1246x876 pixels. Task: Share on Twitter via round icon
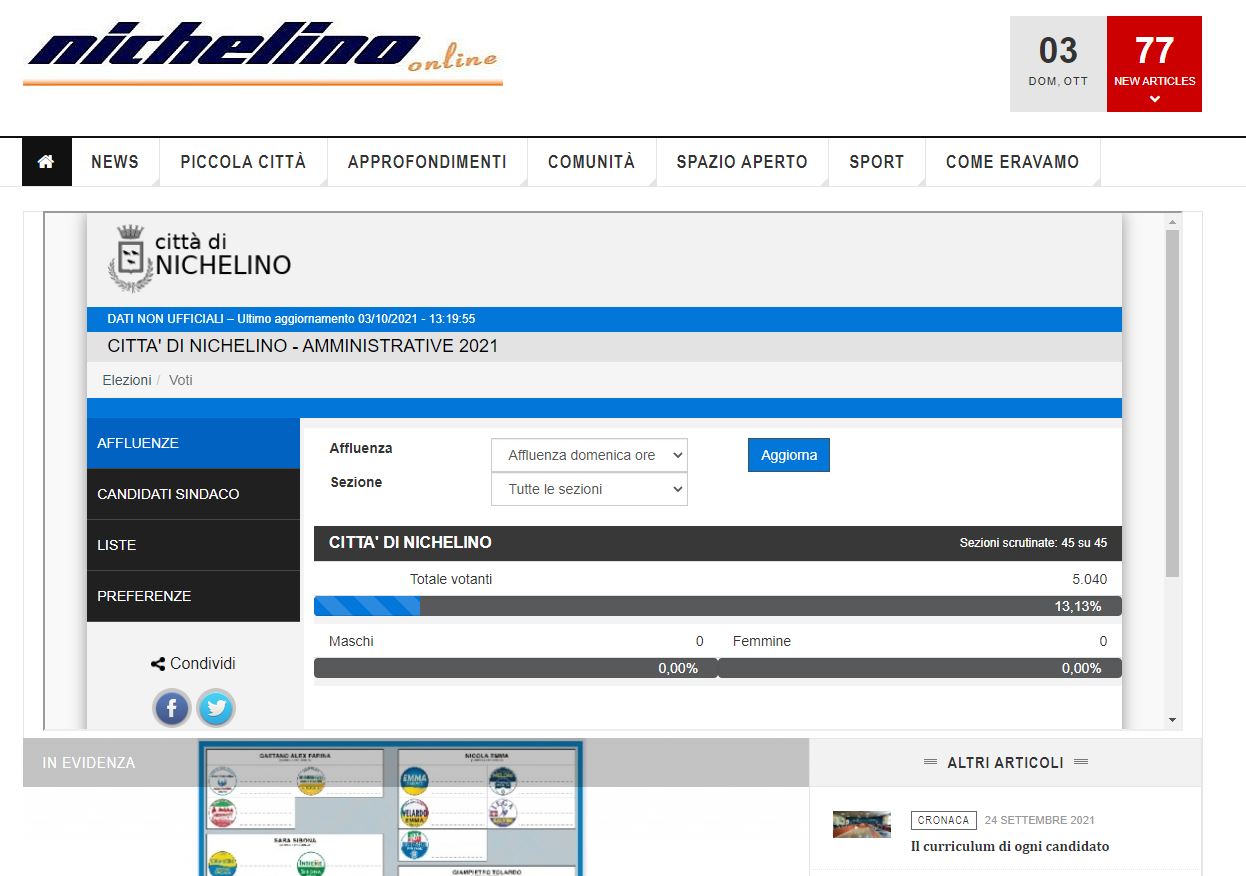point(216,709)
